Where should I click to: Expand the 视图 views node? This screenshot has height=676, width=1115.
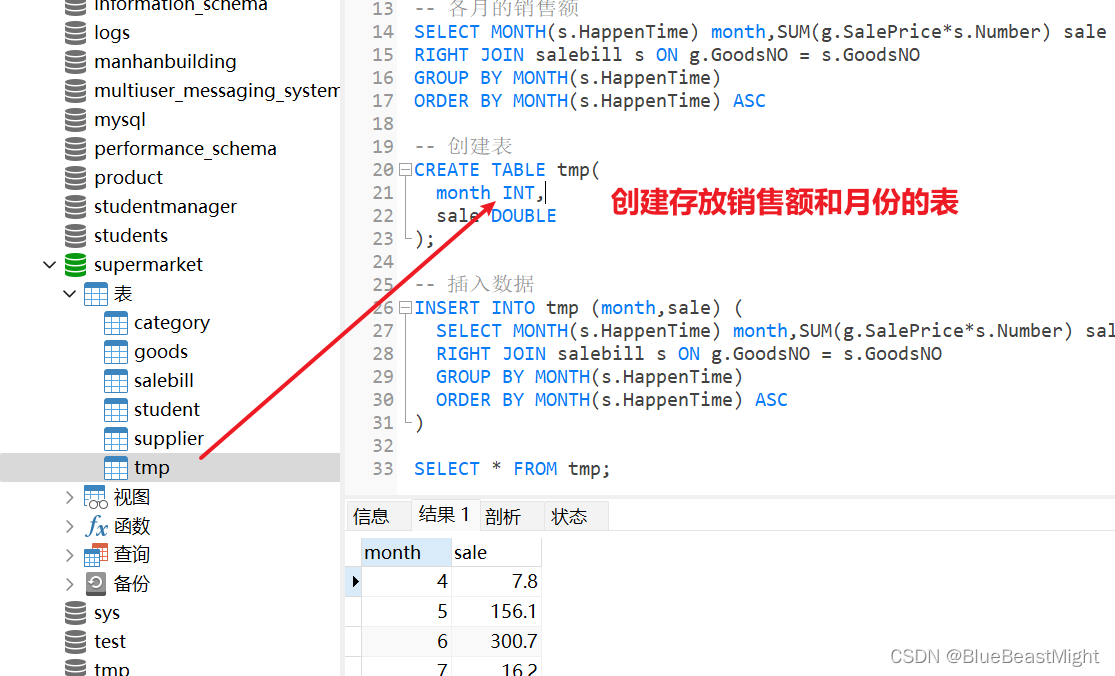70,498
